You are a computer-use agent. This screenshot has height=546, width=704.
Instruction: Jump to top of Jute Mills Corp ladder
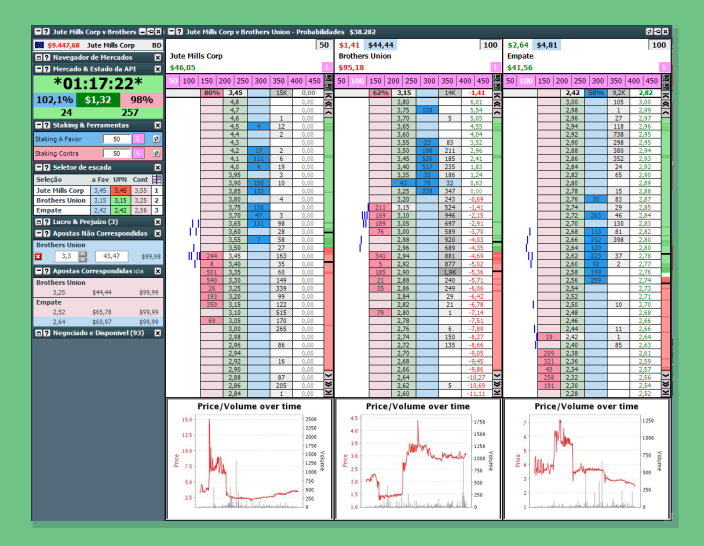point(328,96)
